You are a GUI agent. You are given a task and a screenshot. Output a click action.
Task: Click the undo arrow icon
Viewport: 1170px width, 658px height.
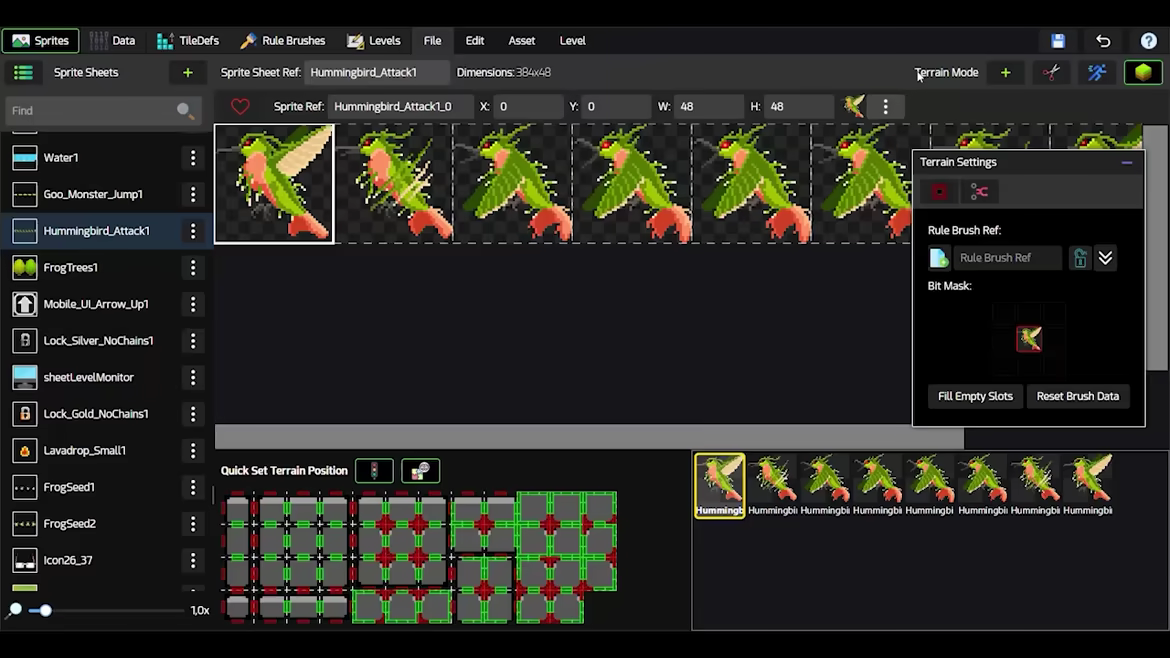[x=1103, y=41]
